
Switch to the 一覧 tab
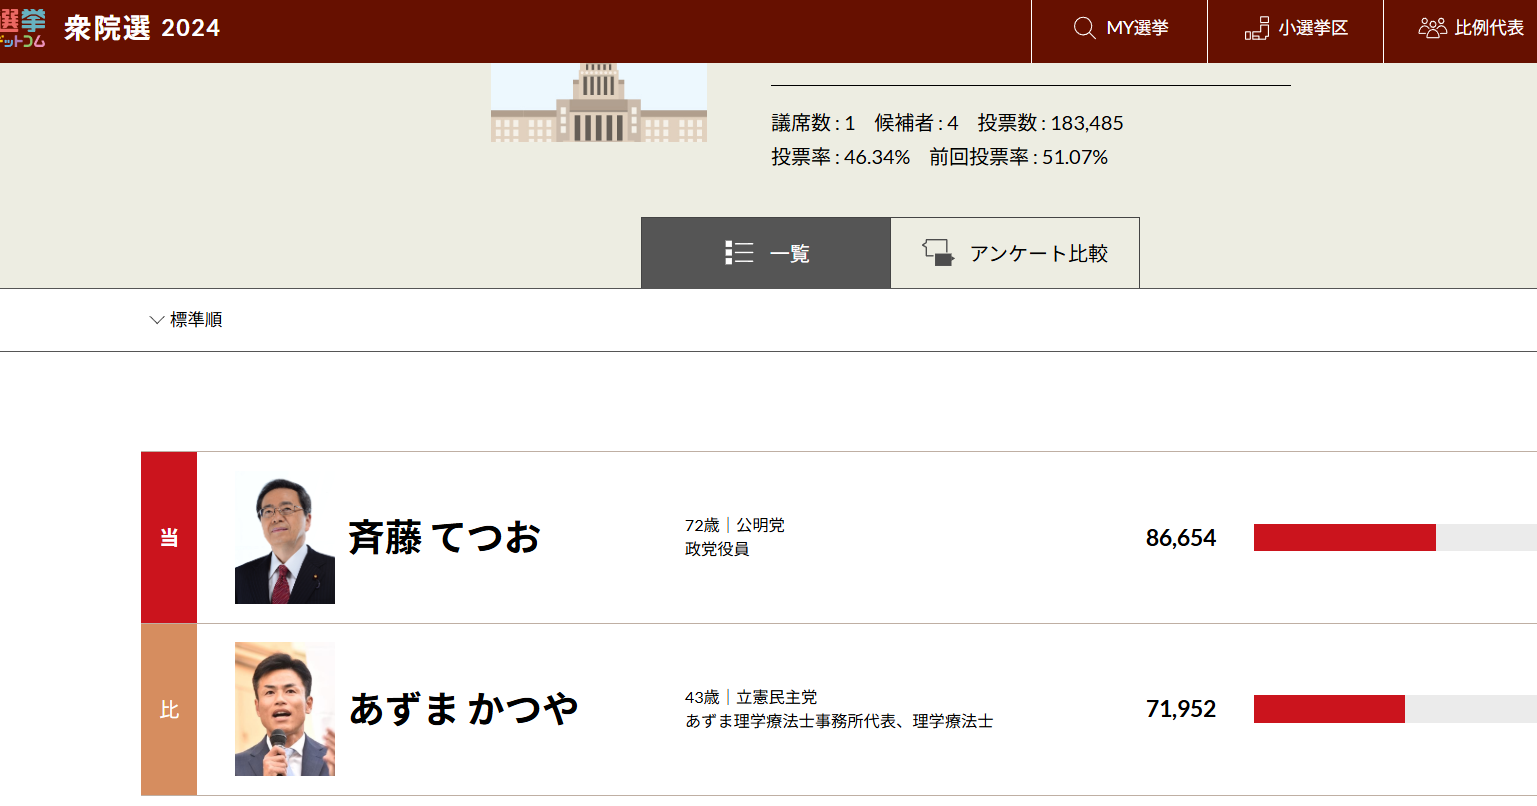(x=766, y=253)
